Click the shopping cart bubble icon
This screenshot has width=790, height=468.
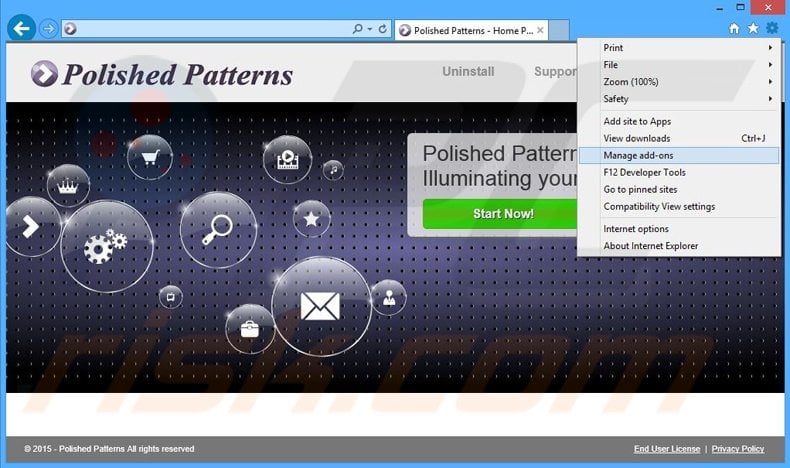tap(150, 157)
